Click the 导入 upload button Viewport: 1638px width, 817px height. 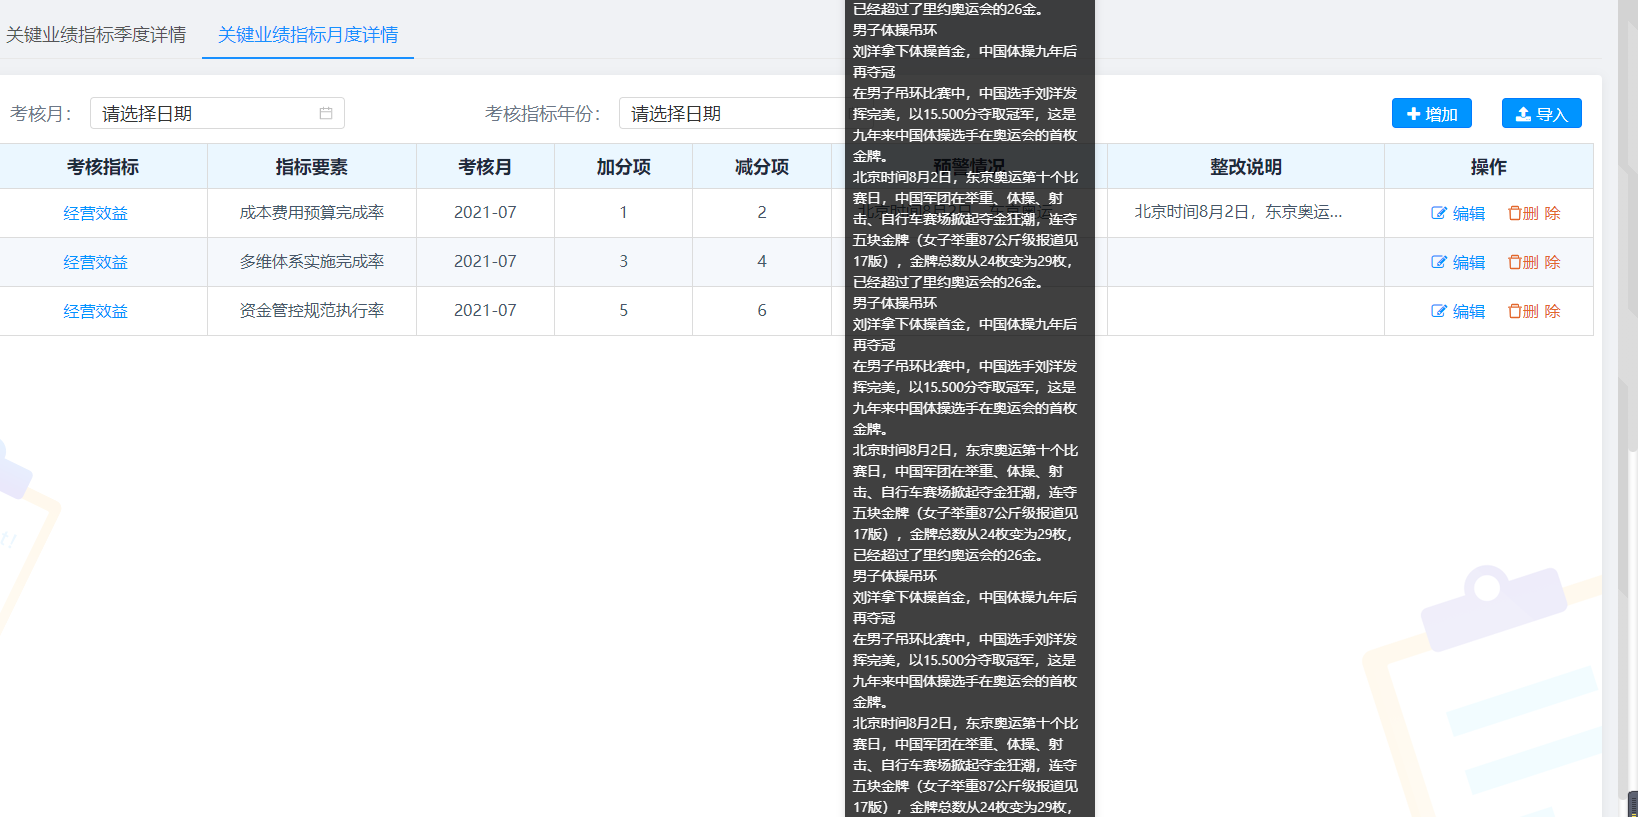(x=1542, y=113)
